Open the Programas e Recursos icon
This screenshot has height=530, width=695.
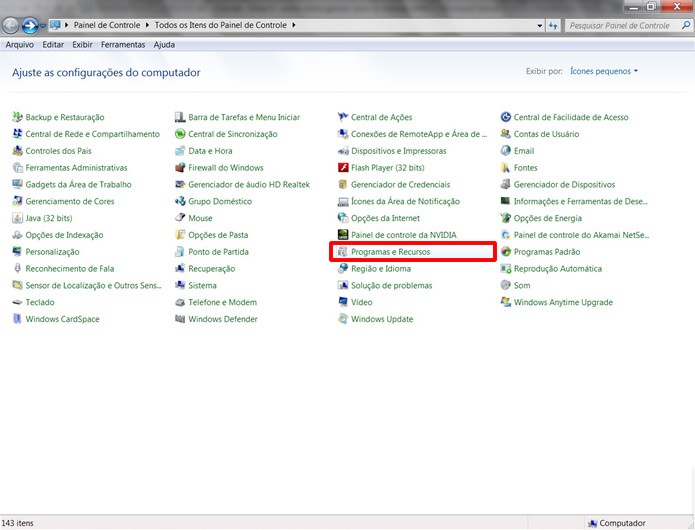343,252
